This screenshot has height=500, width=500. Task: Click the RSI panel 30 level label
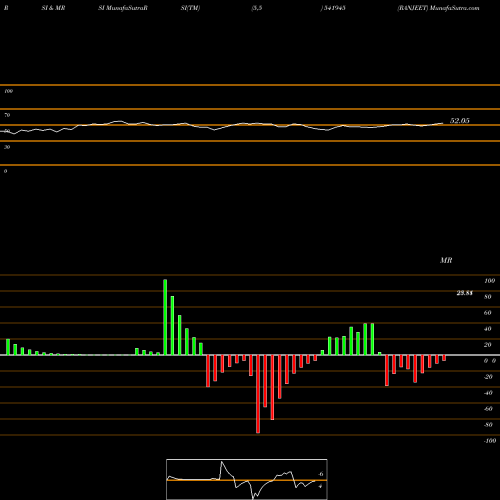coord(7,147)
